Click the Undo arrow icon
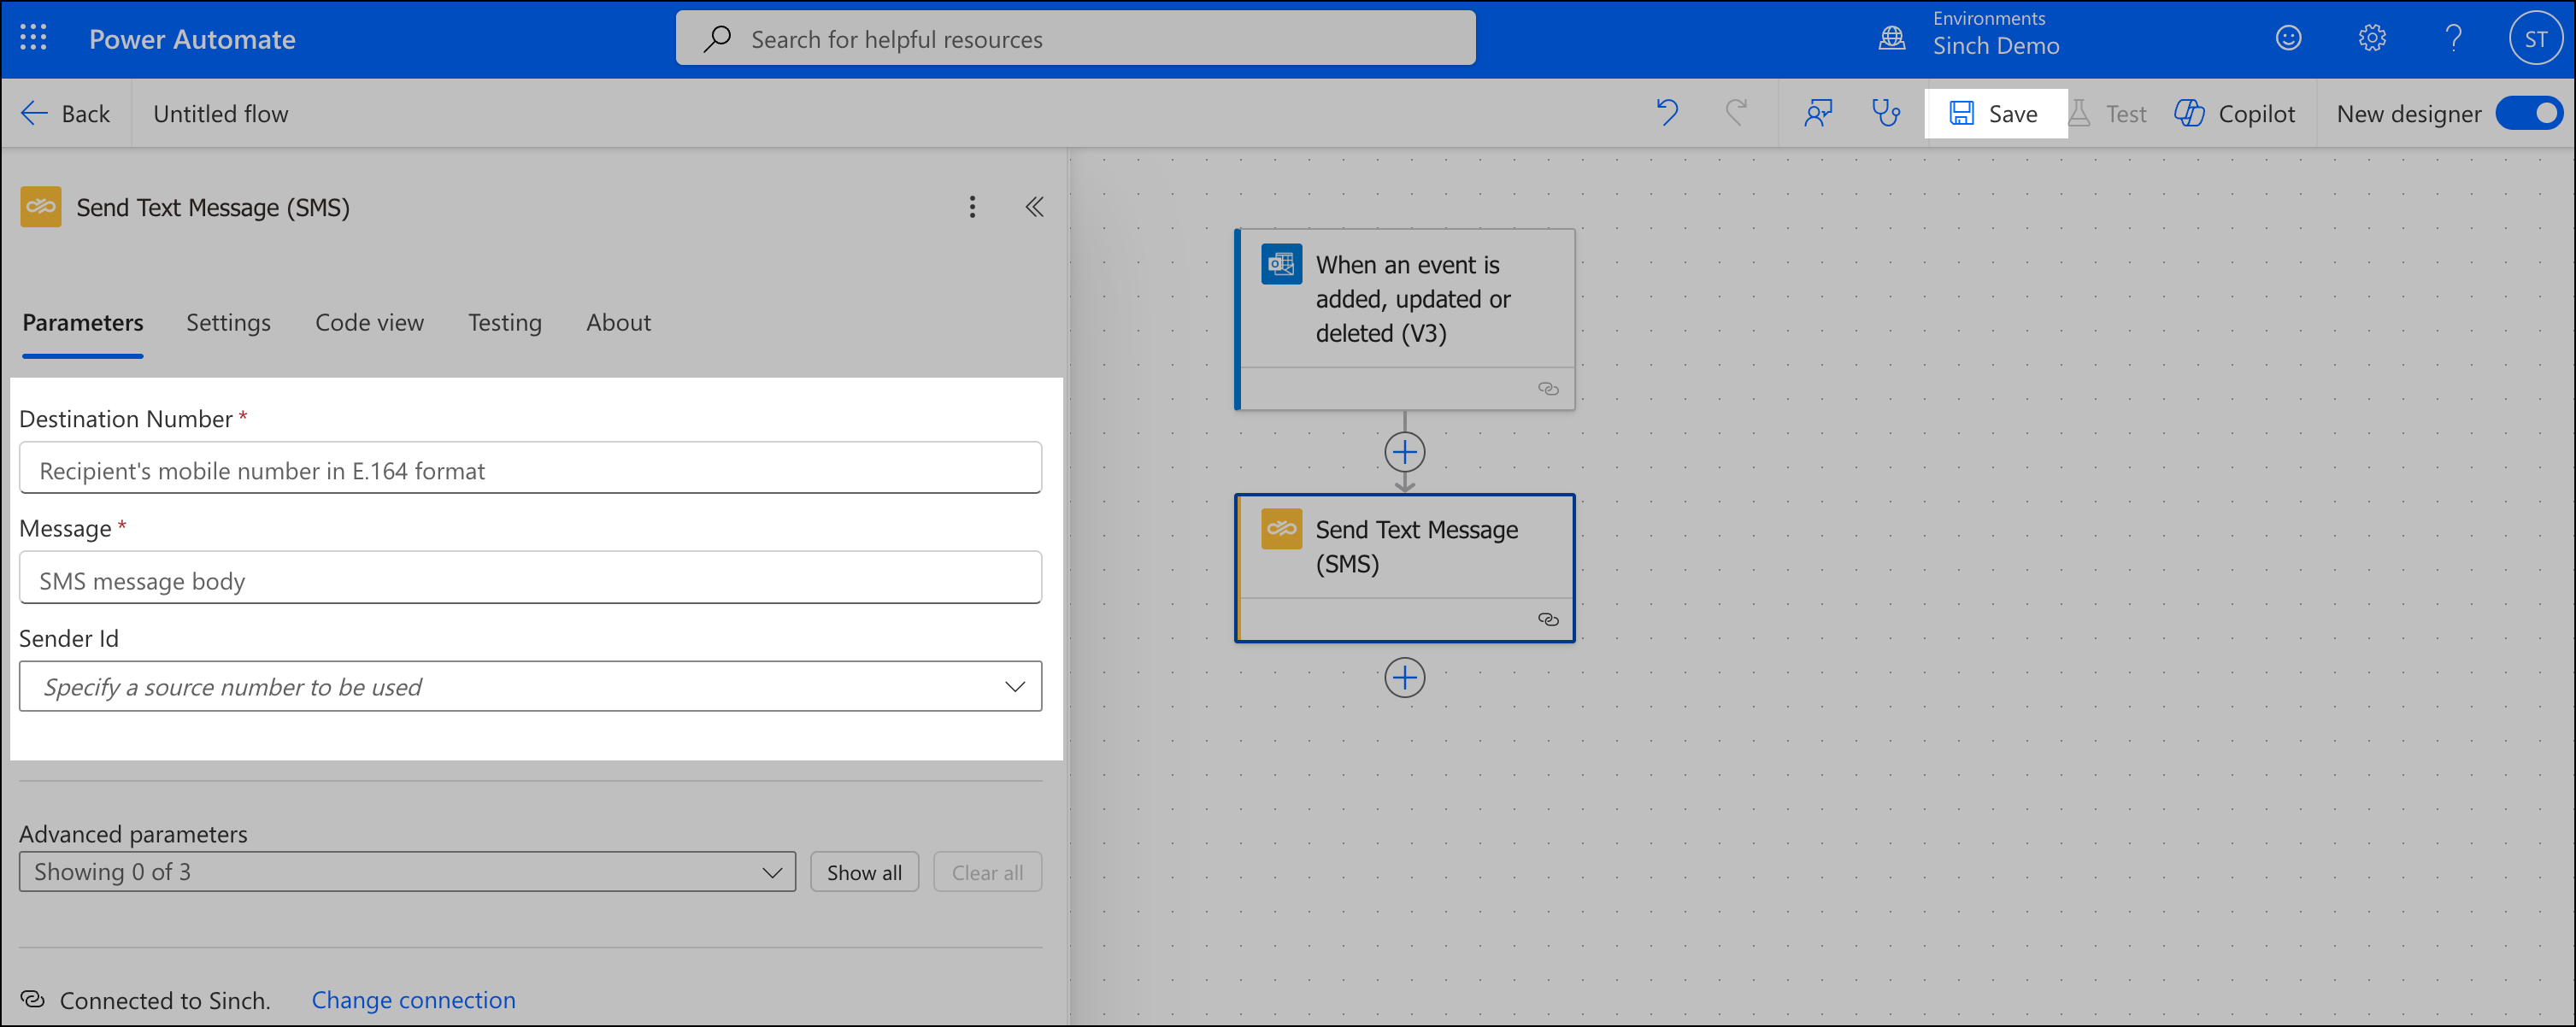Image resolution: width=2576 pixels, height=1027 pixels. (1666, 113)
